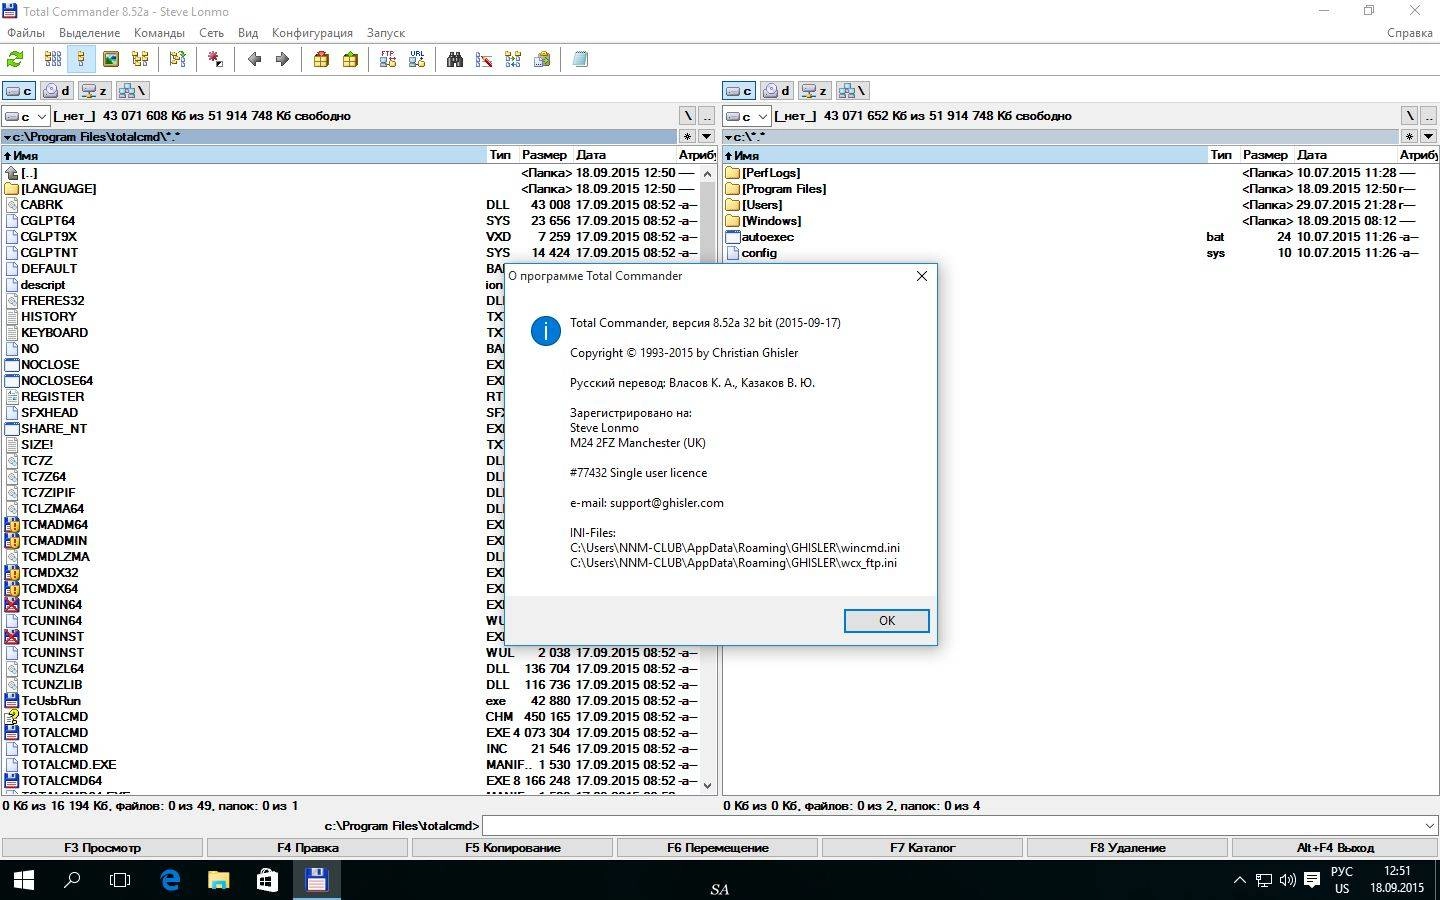Open the notepad toolbar icon
1440x900 pixels.
click(580, 60)
